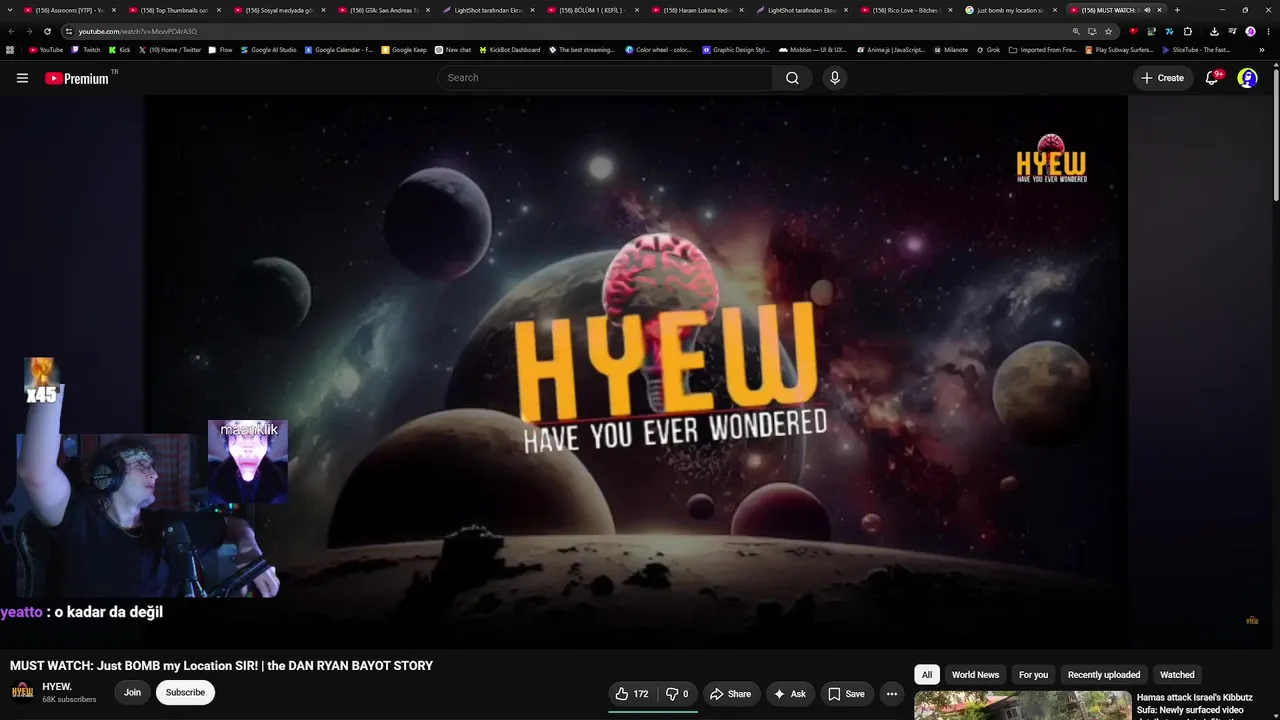
Task: Click the HYEW watermark on video
Action: pyautogui.click(x=1251, y=620)
